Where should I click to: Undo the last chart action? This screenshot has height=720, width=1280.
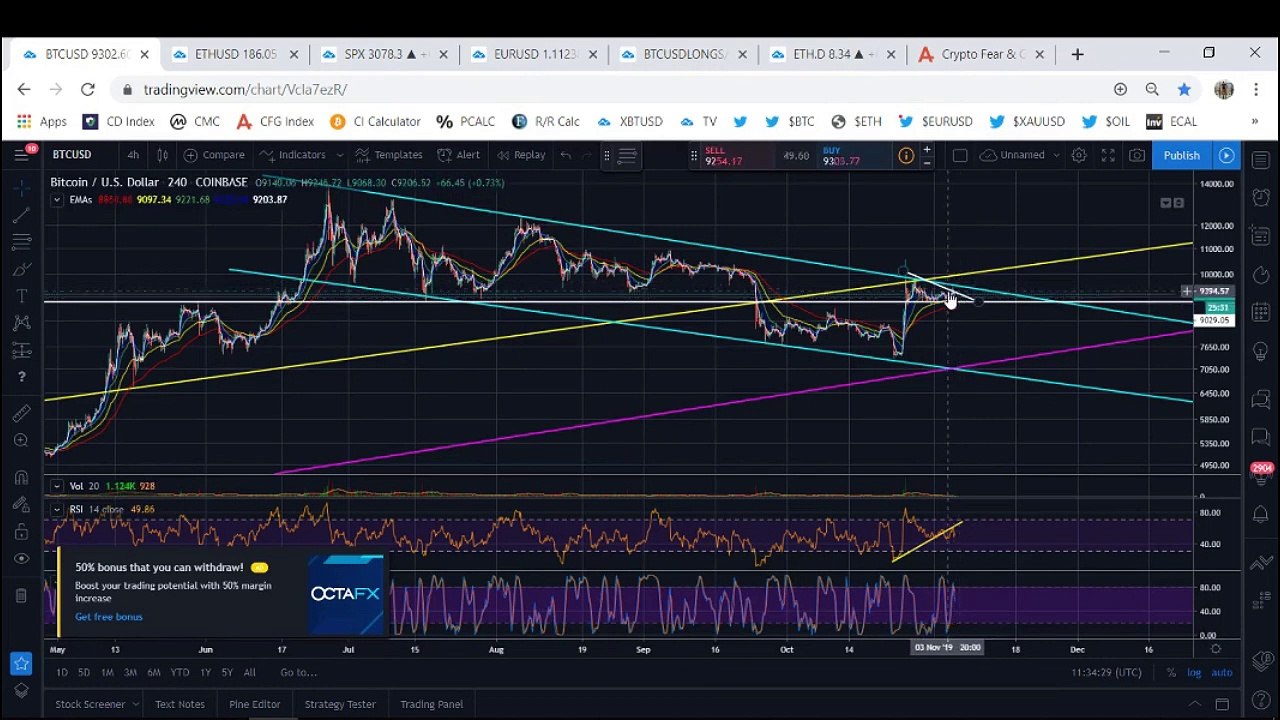(x=566, y=155)
